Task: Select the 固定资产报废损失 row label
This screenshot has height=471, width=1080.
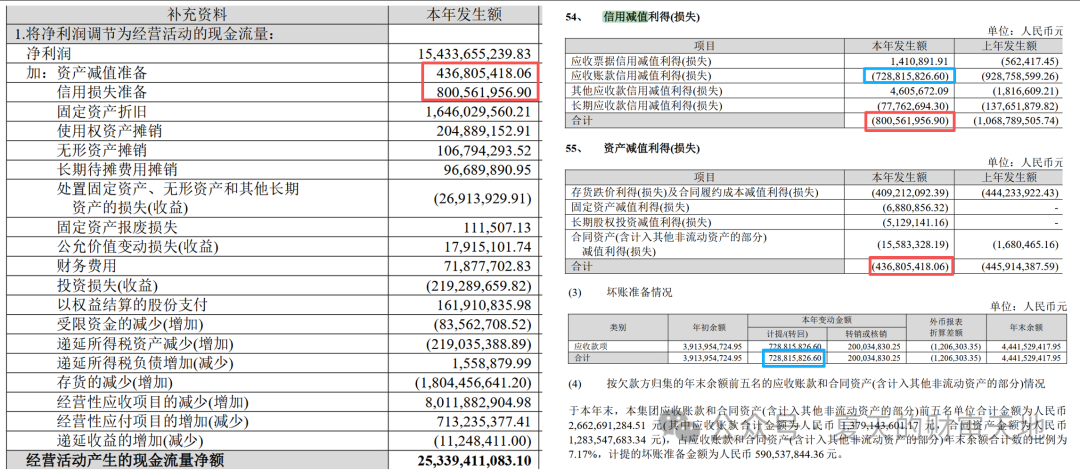Action: [116, 227]
